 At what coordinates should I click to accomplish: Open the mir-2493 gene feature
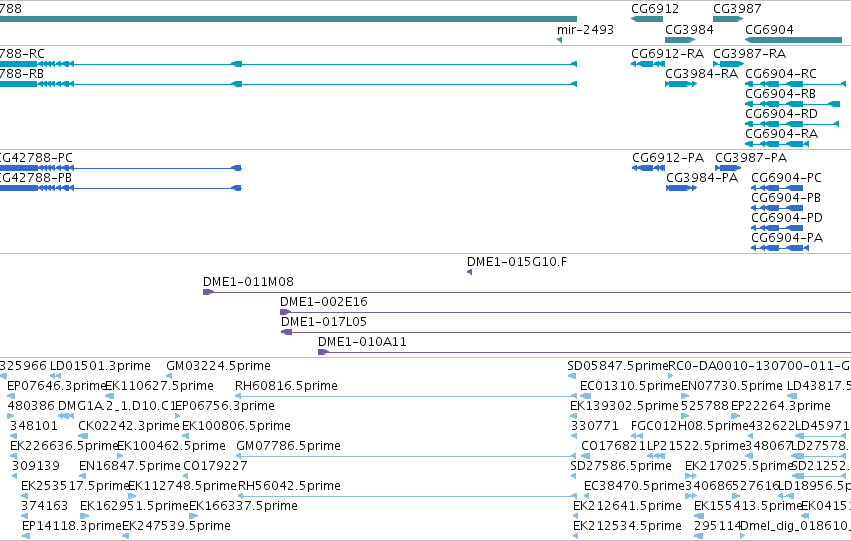pos(585,30)
